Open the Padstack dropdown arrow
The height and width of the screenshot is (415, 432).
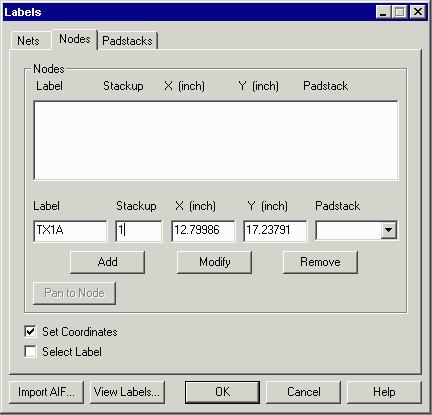388,230
